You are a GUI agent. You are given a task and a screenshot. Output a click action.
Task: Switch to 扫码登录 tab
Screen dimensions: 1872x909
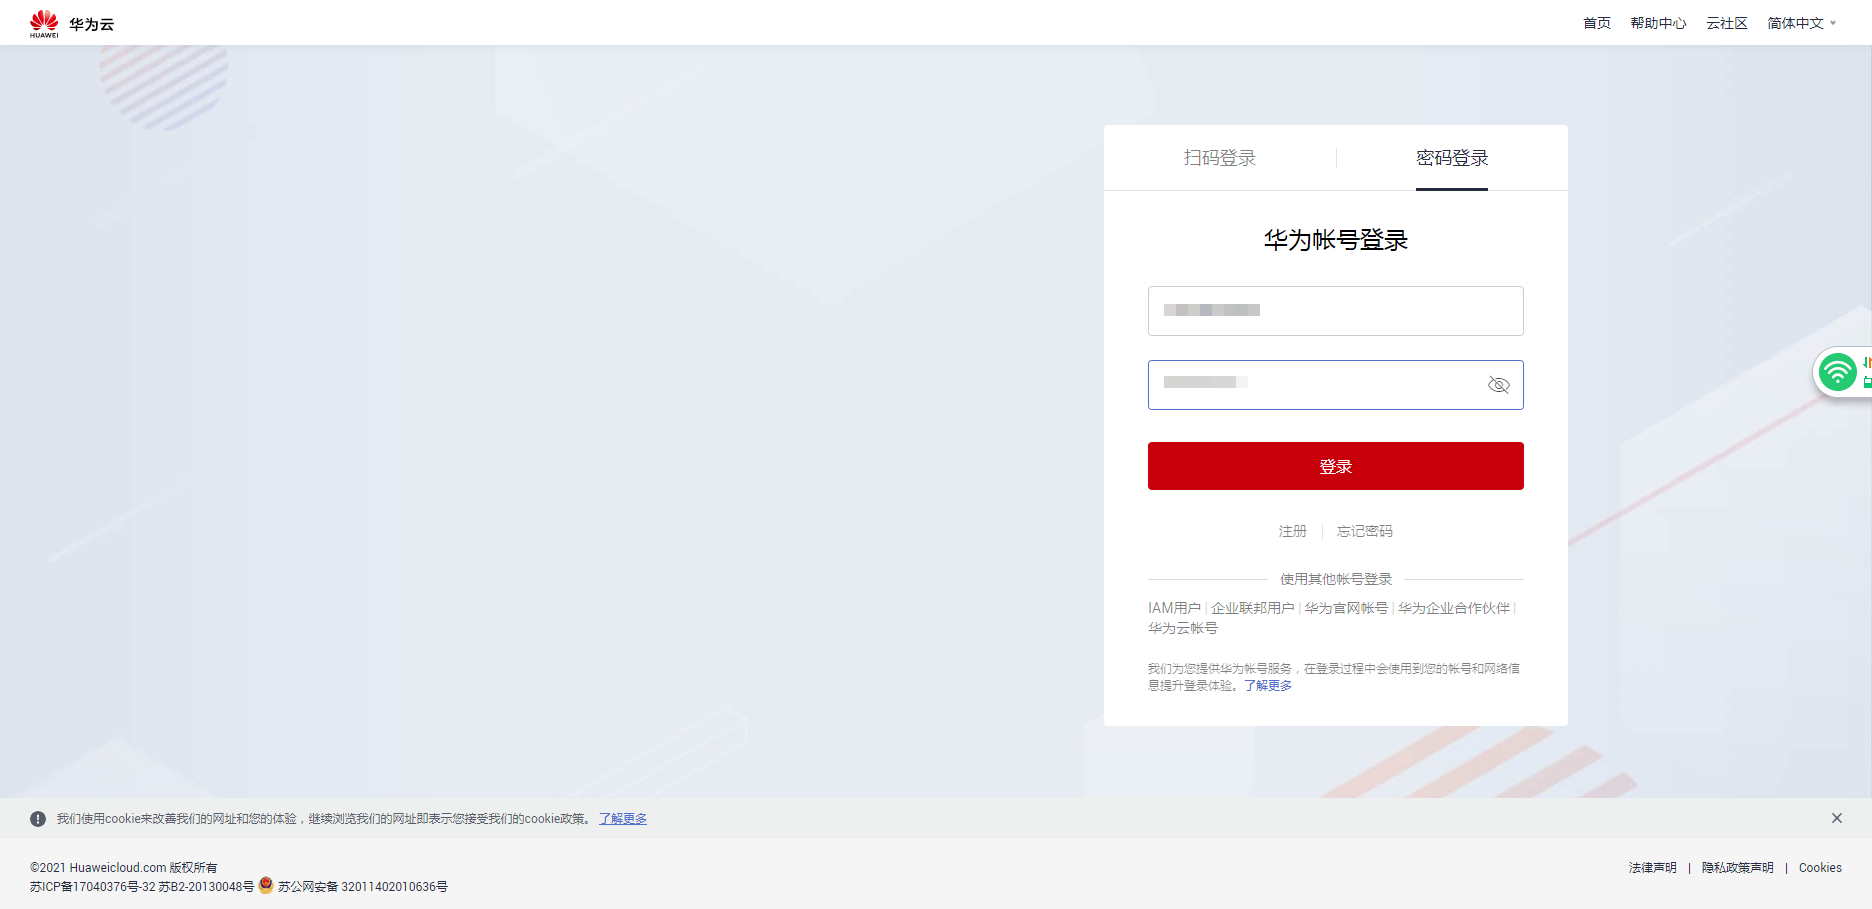pyautogui.click(x=1220, y=158)
